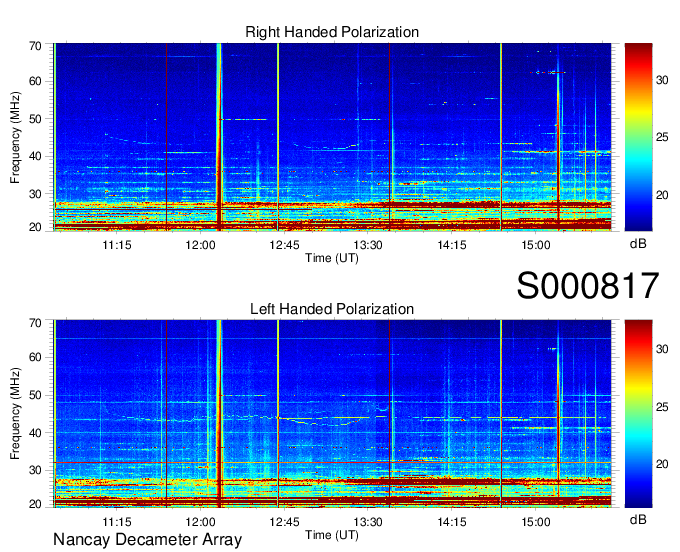
Task: Click "Frequency (MHz)" axis label of Left Handed plot
Action: [x=15, y=414]
